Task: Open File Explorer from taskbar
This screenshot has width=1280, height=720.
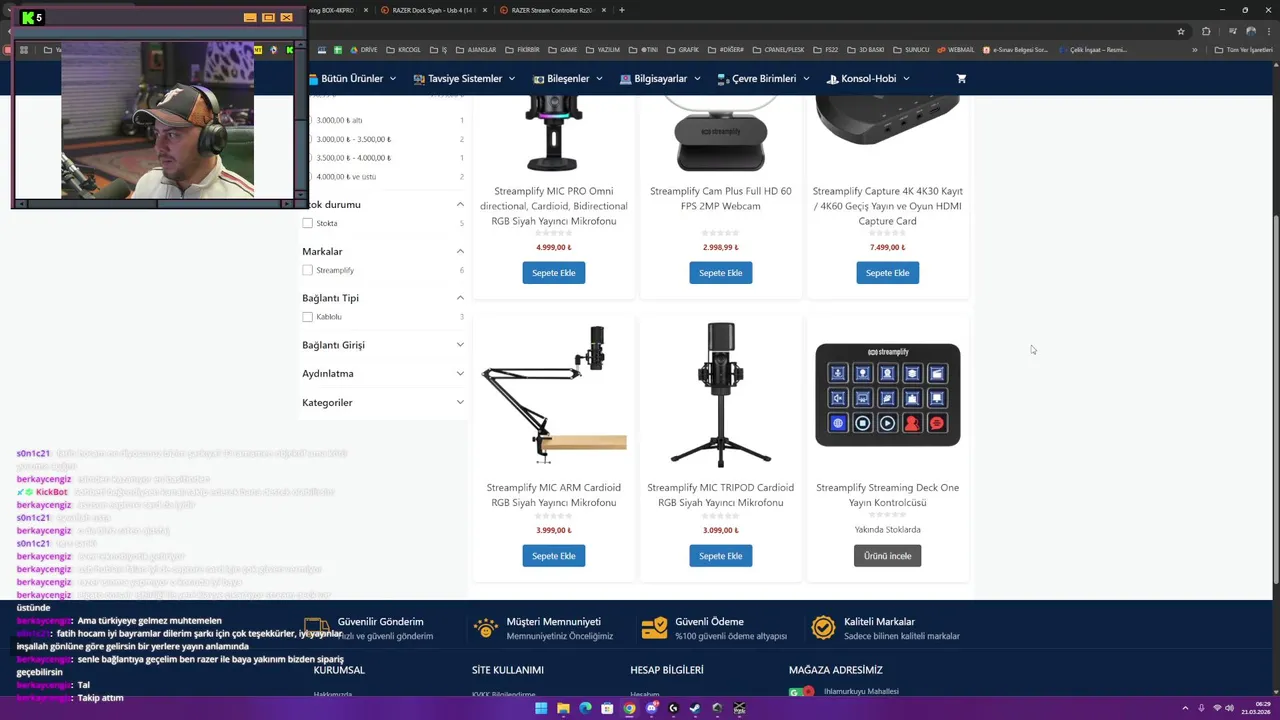Action: (563, 708)
